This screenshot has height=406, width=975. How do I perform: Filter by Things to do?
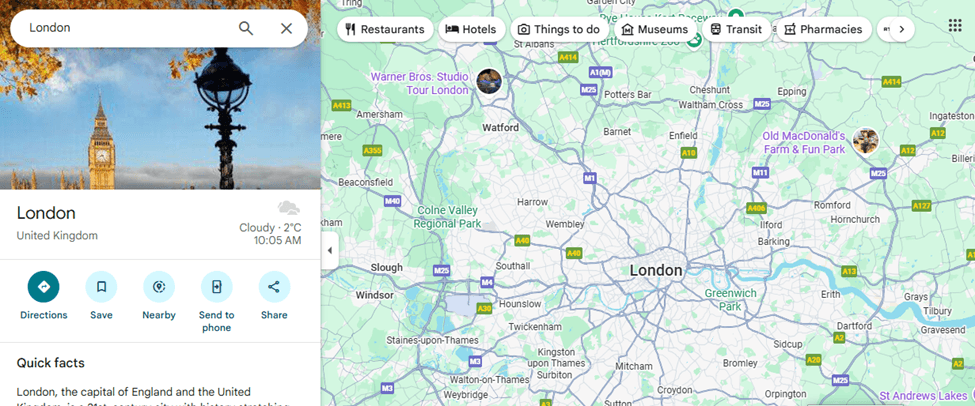click(560, 29)
